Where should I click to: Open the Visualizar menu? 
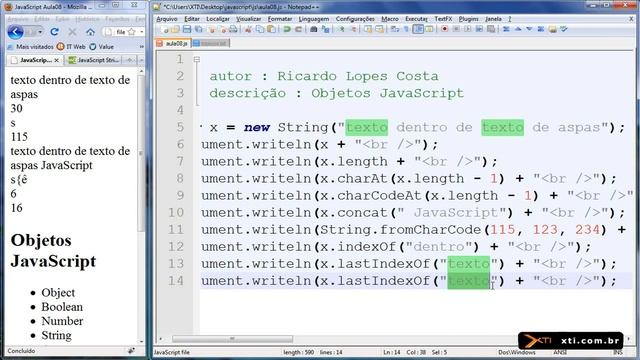(249, 19)
